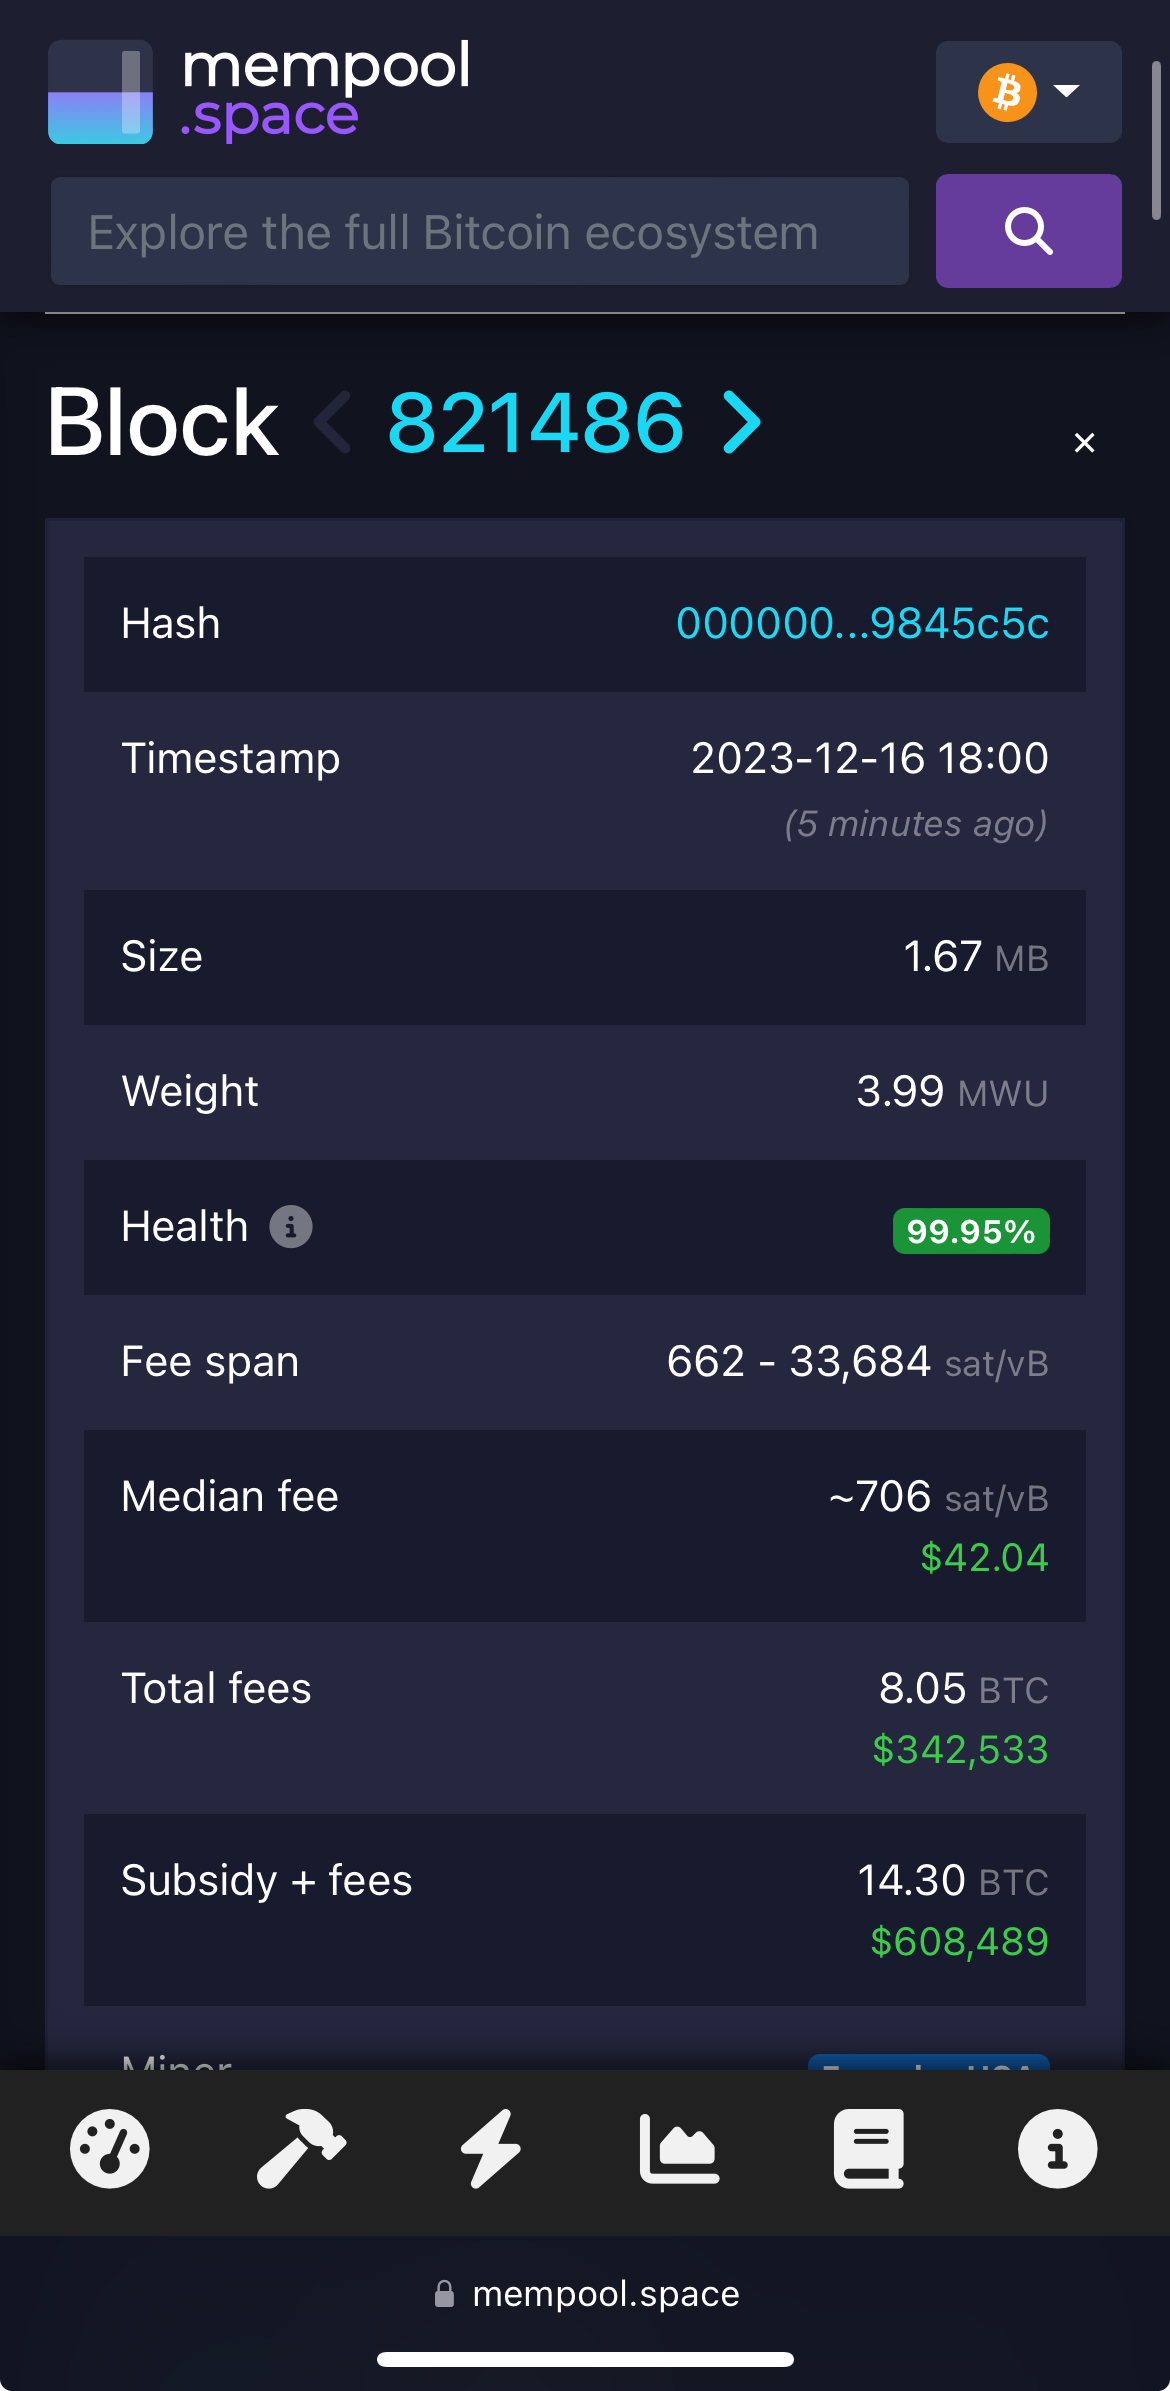Close the block details view
The image size is (1170, 2391).
click(x=1084, y=443)
